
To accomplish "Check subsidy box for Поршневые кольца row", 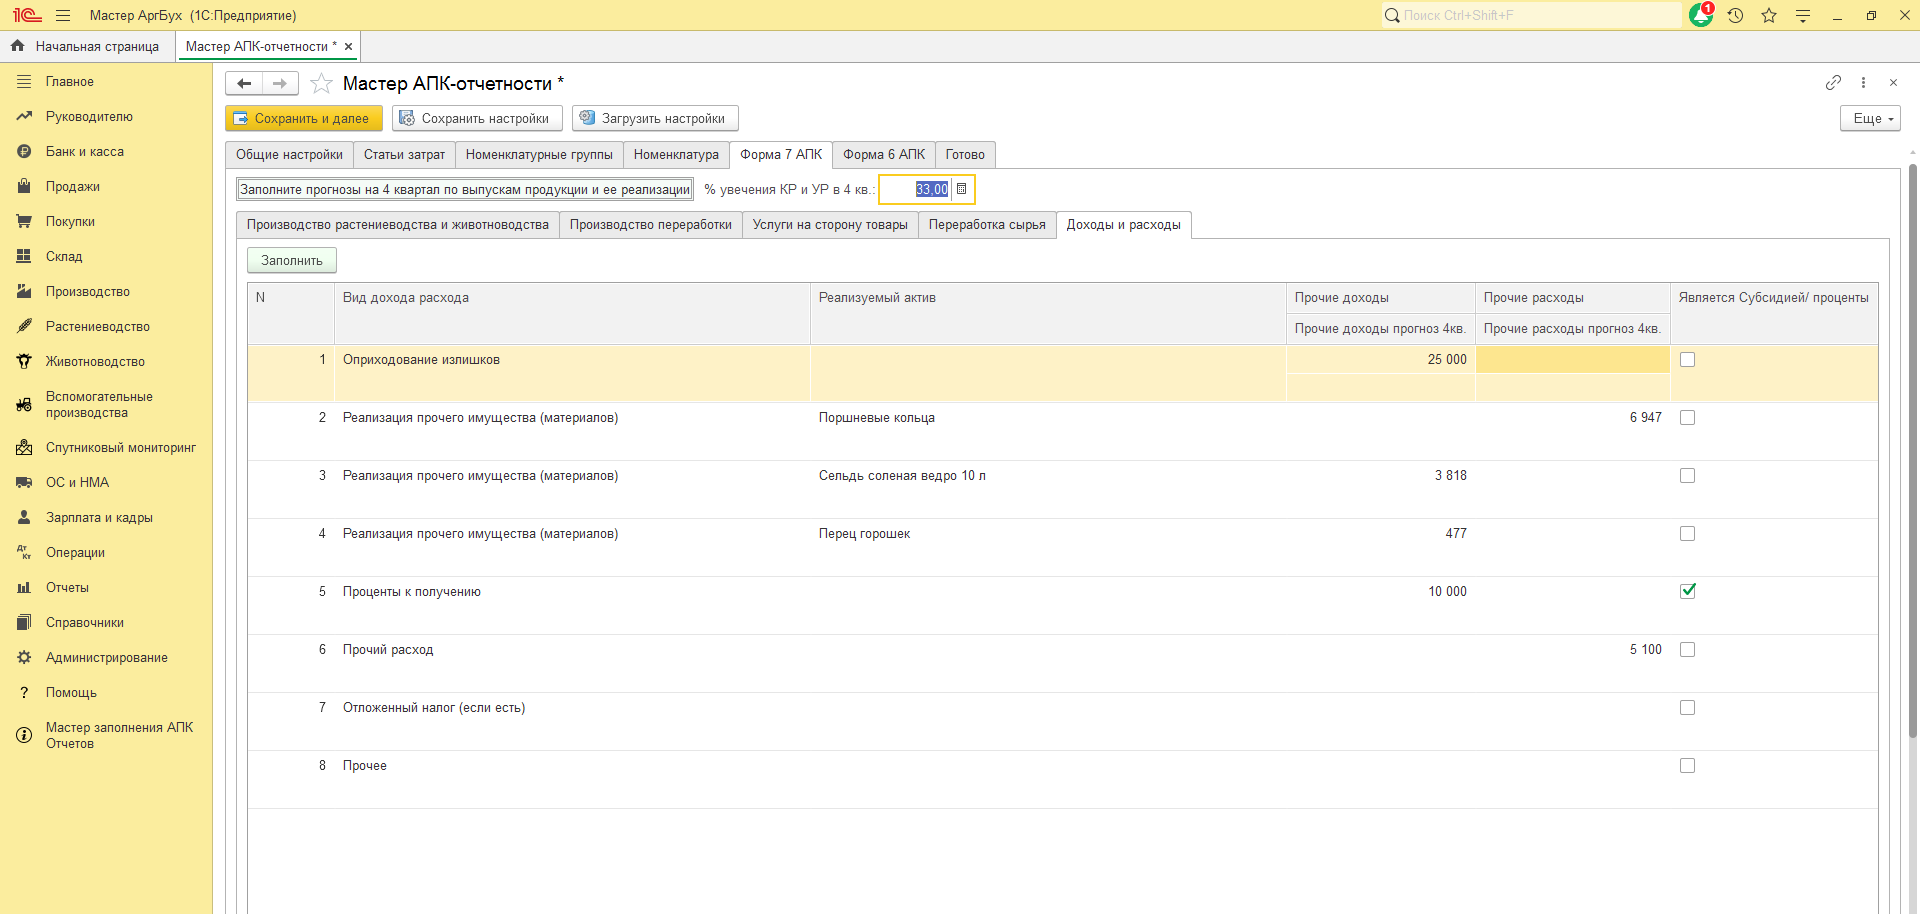I will (1688, 417).
